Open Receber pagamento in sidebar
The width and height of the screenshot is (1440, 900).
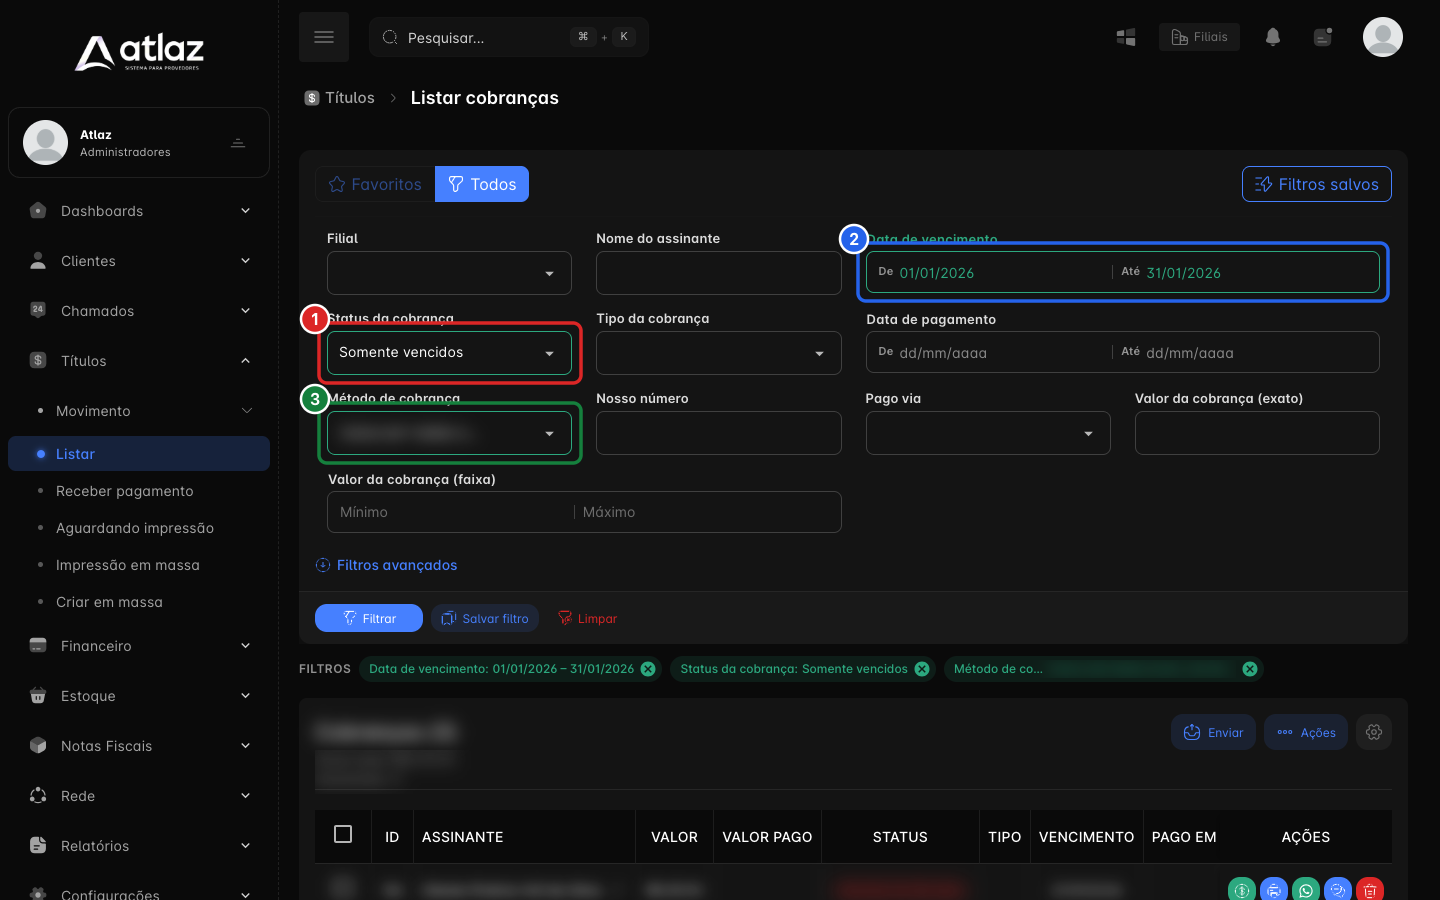pyautogui.click(x=125, y=491)
